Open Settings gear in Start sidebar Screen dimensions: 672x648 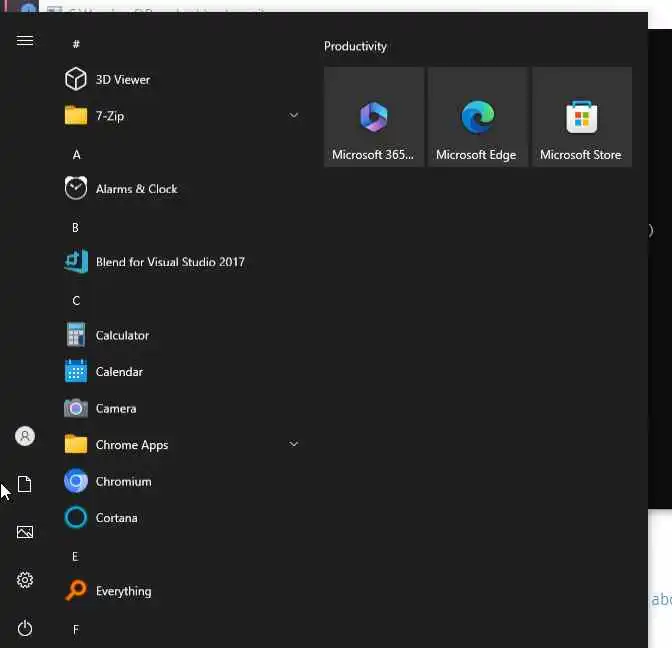pyautogui.click(x=25, y=580)
